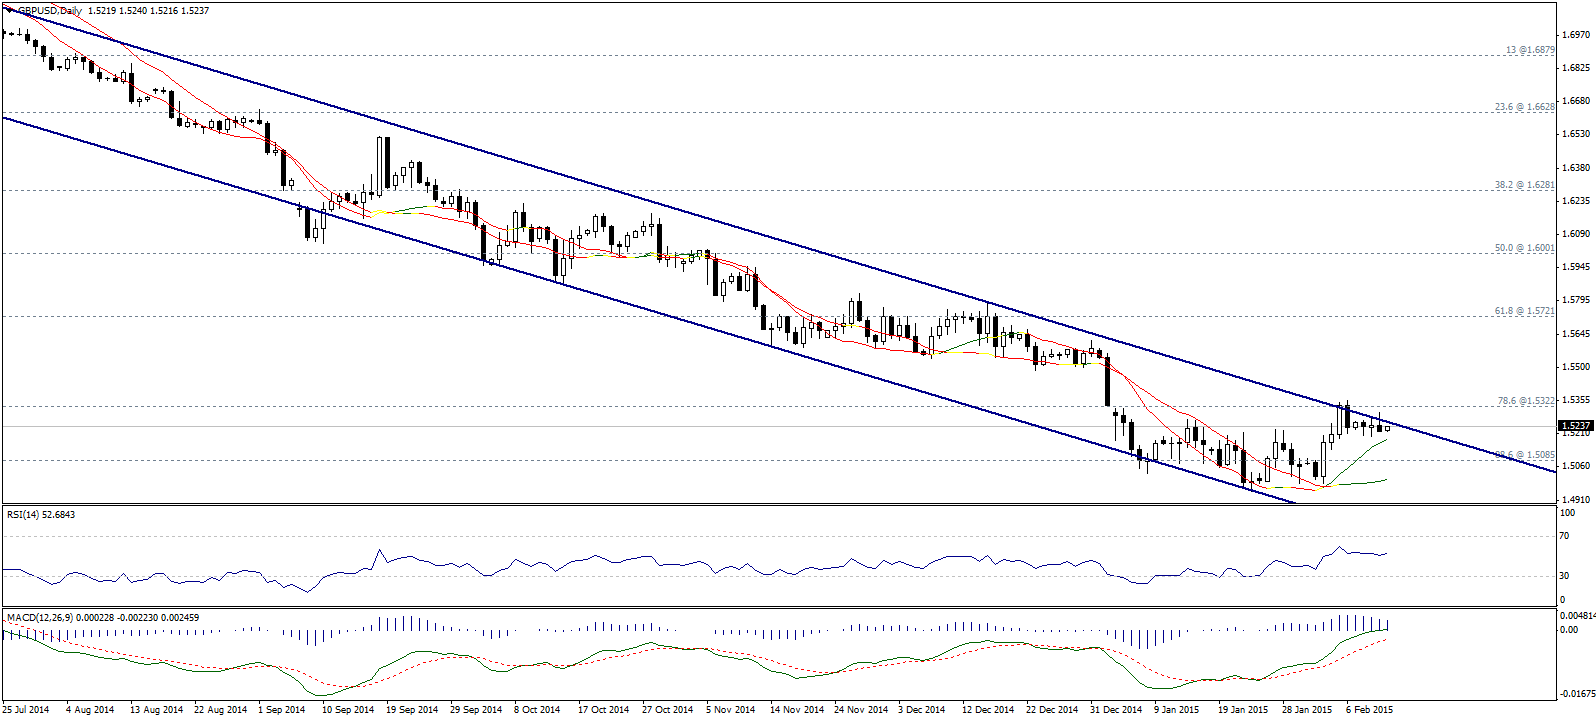Click the 3 Dec 2014 date label
The image size is (1596, 718).
(x=922, y=710)
